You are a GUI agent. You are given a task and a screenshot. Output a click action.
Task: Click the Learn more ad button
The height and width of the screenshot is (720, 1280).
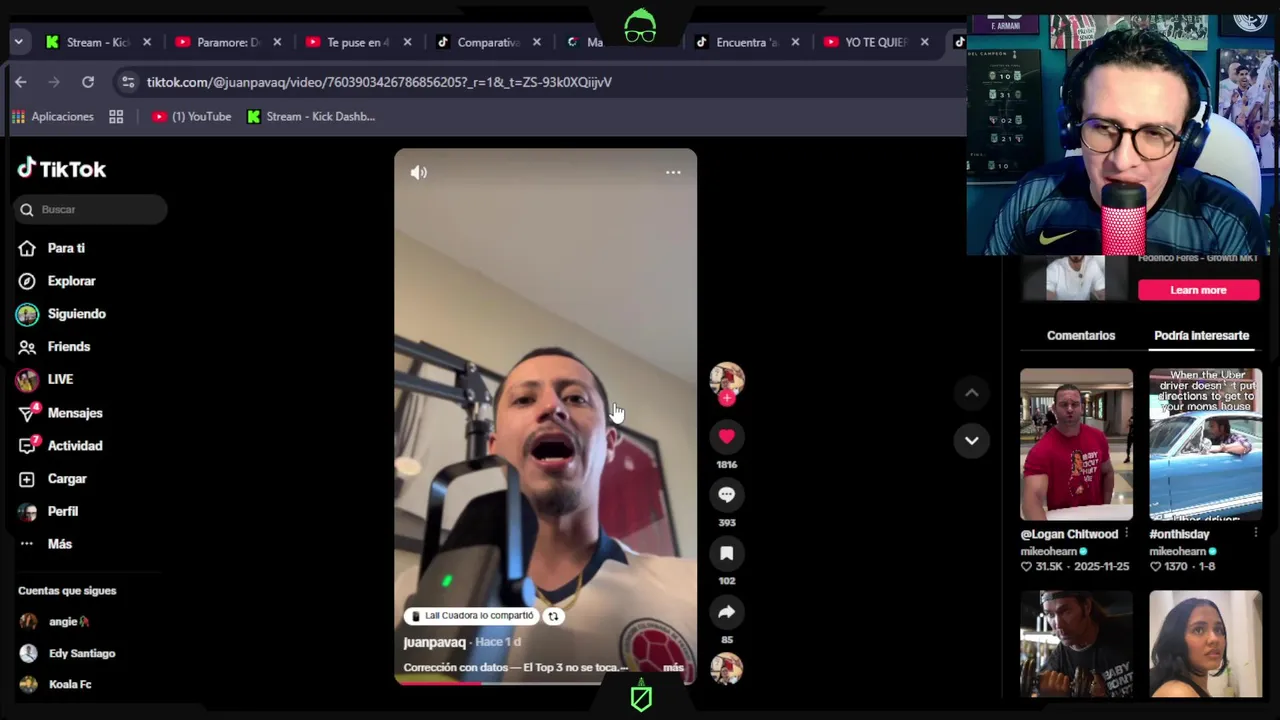coord(1198,290)
